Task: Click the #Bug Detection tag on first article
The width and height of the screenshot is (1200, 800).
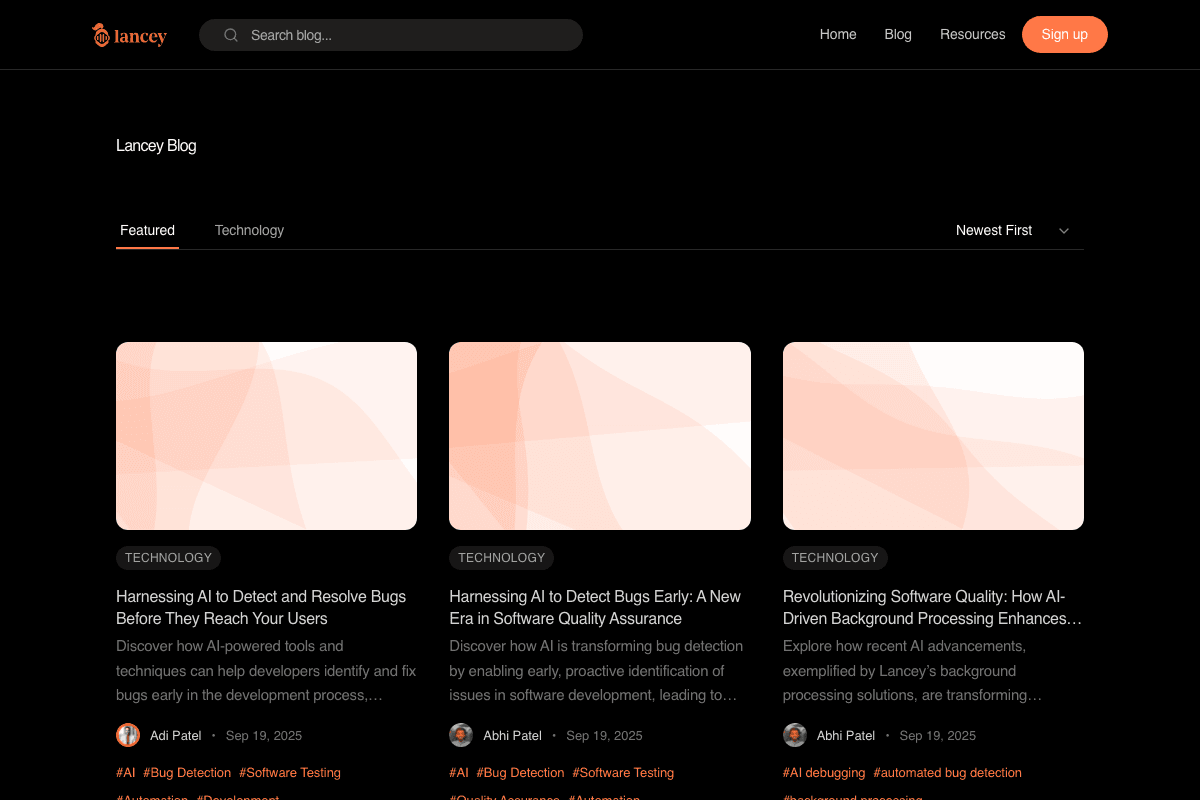Action: pyautogui.click(x=187, y=772)
